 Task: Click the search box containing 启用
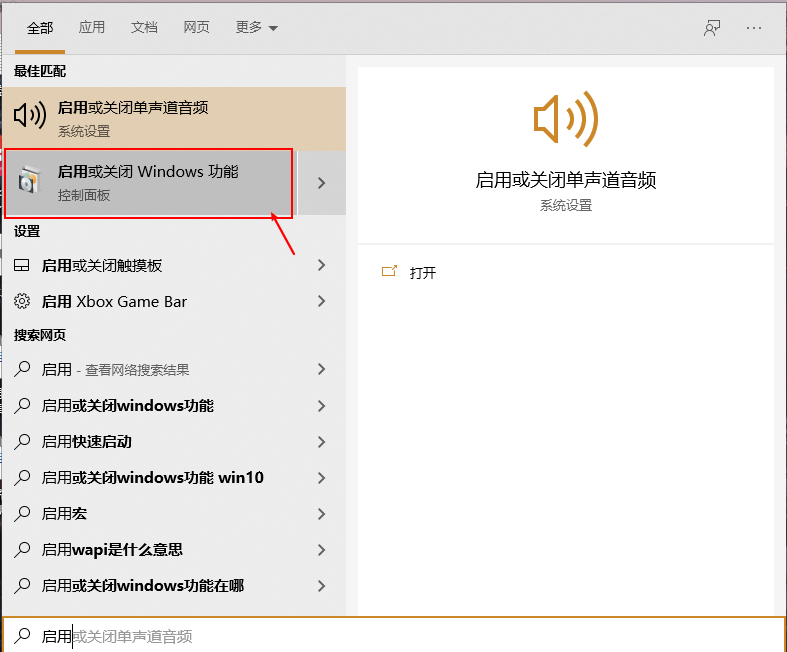(x=394, y=635)
